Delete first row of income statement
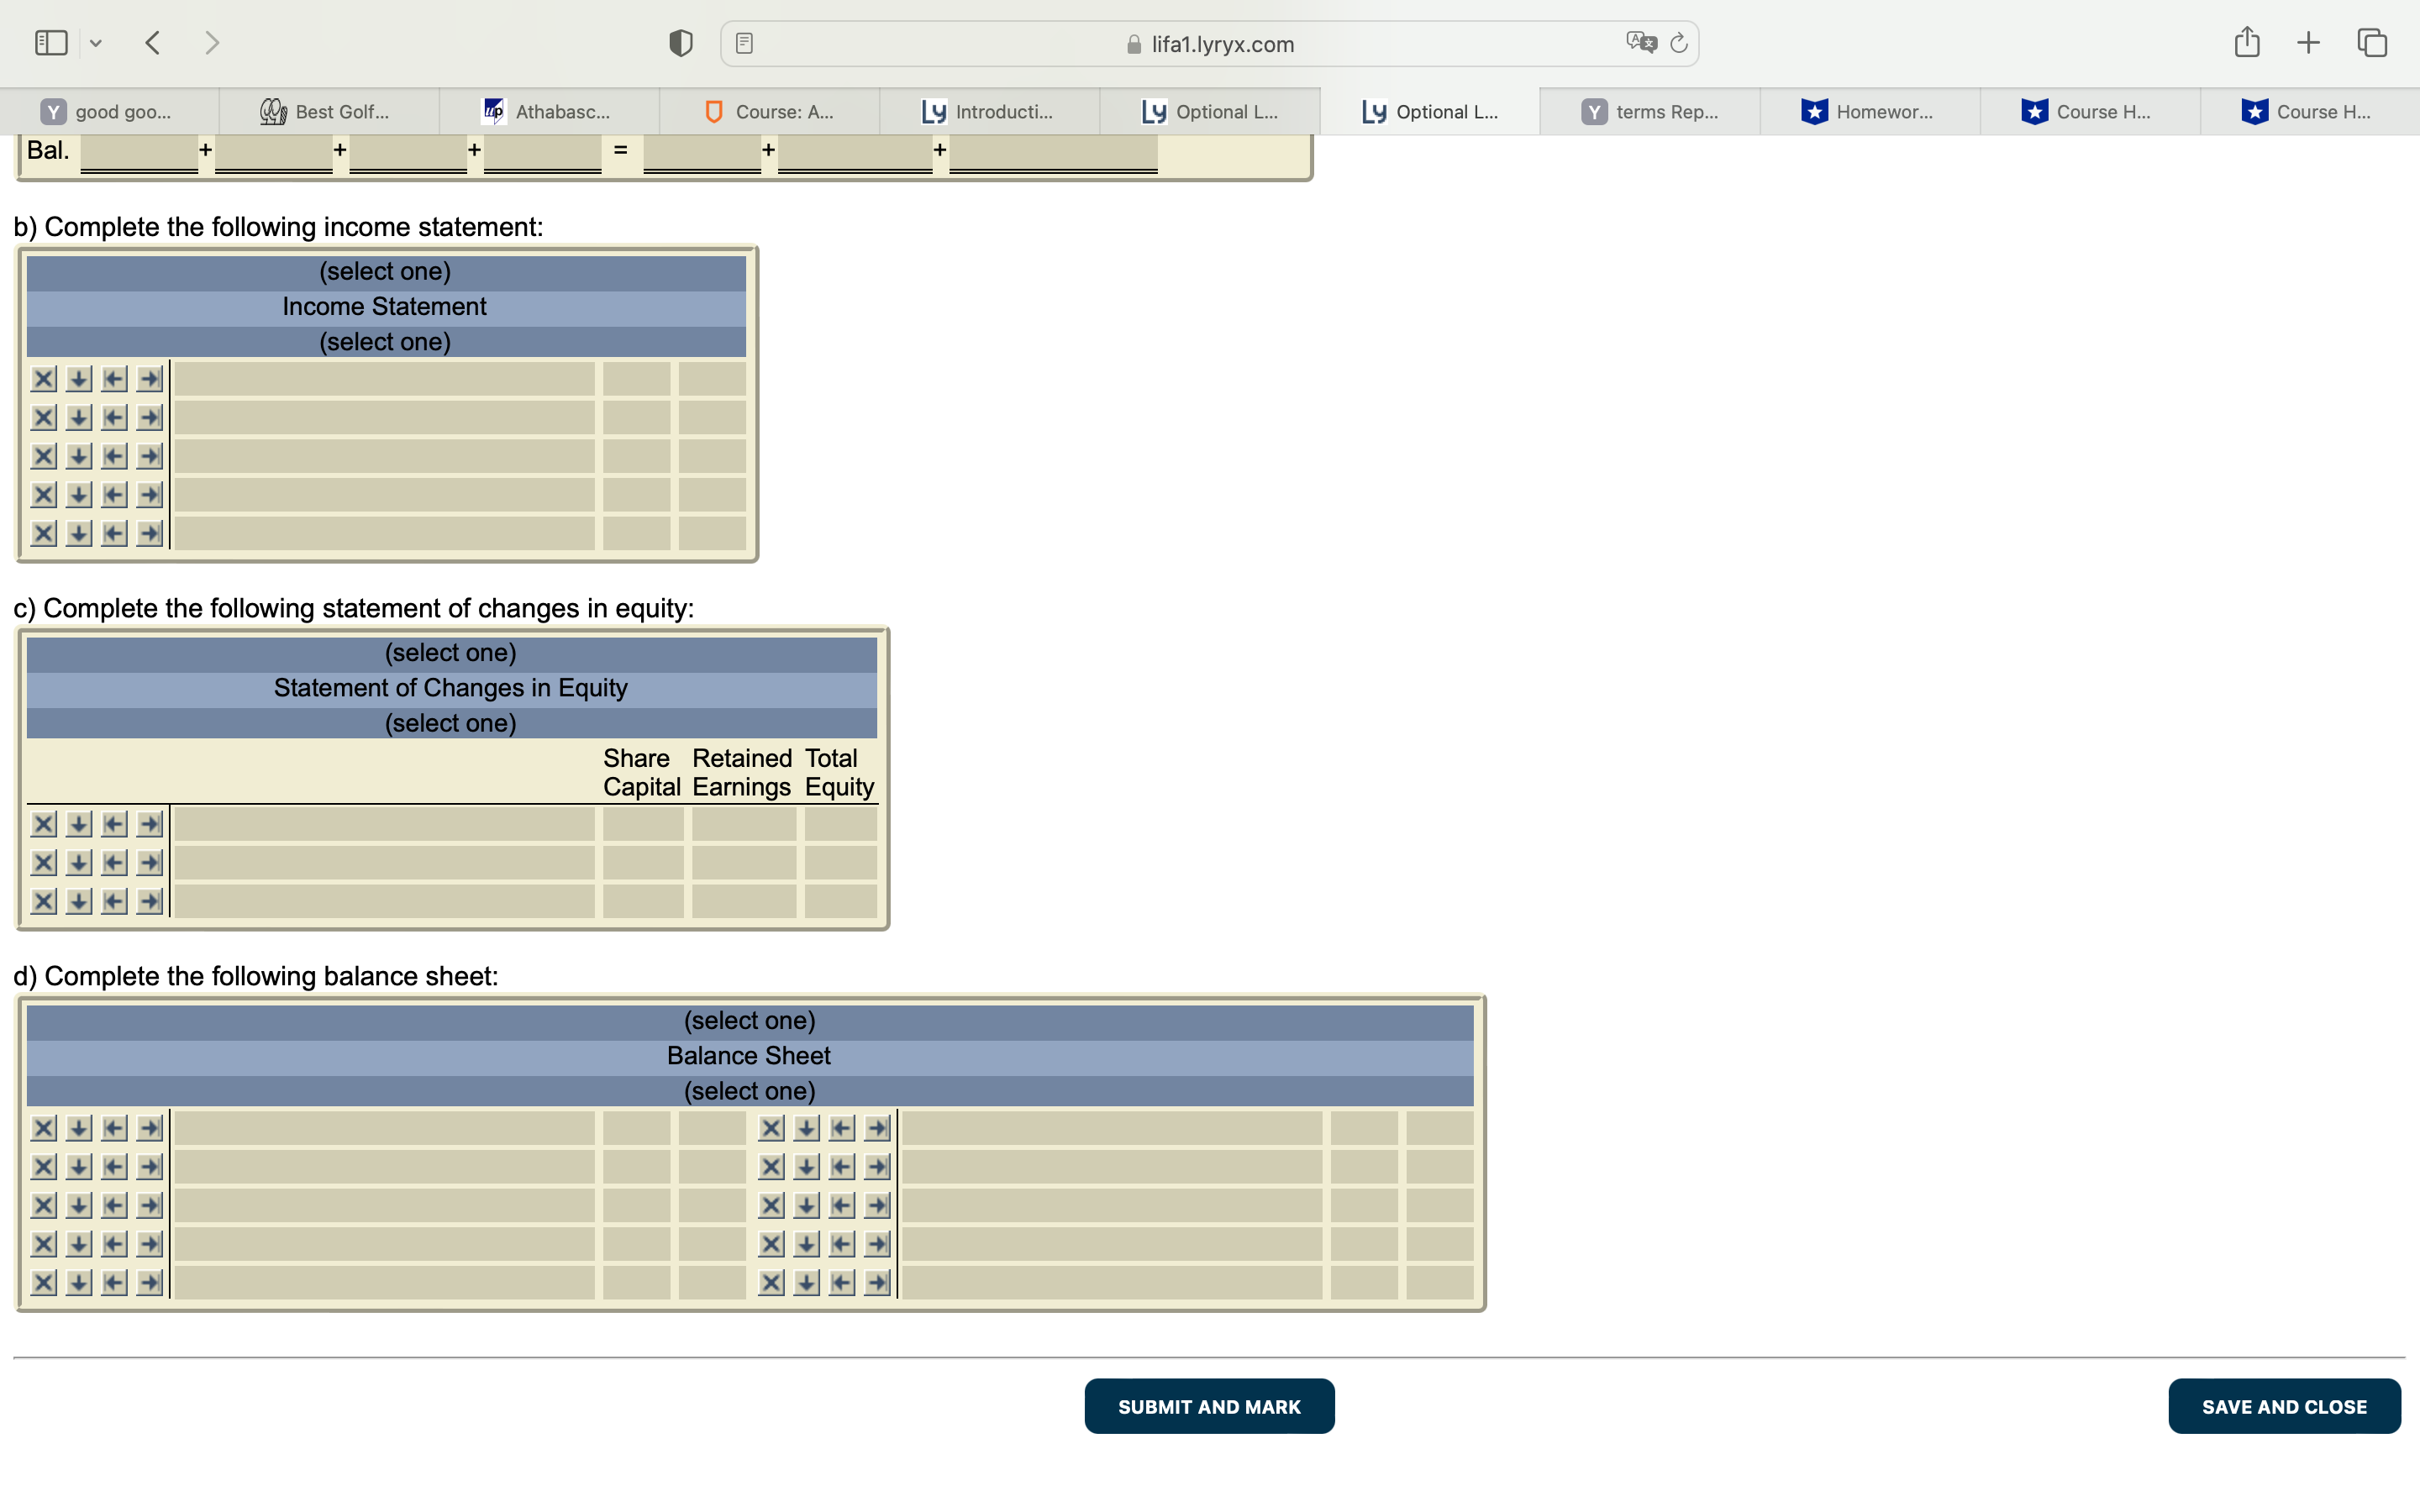The image size is (2420, 1512). pyautogui.click(x=43, y=379)
